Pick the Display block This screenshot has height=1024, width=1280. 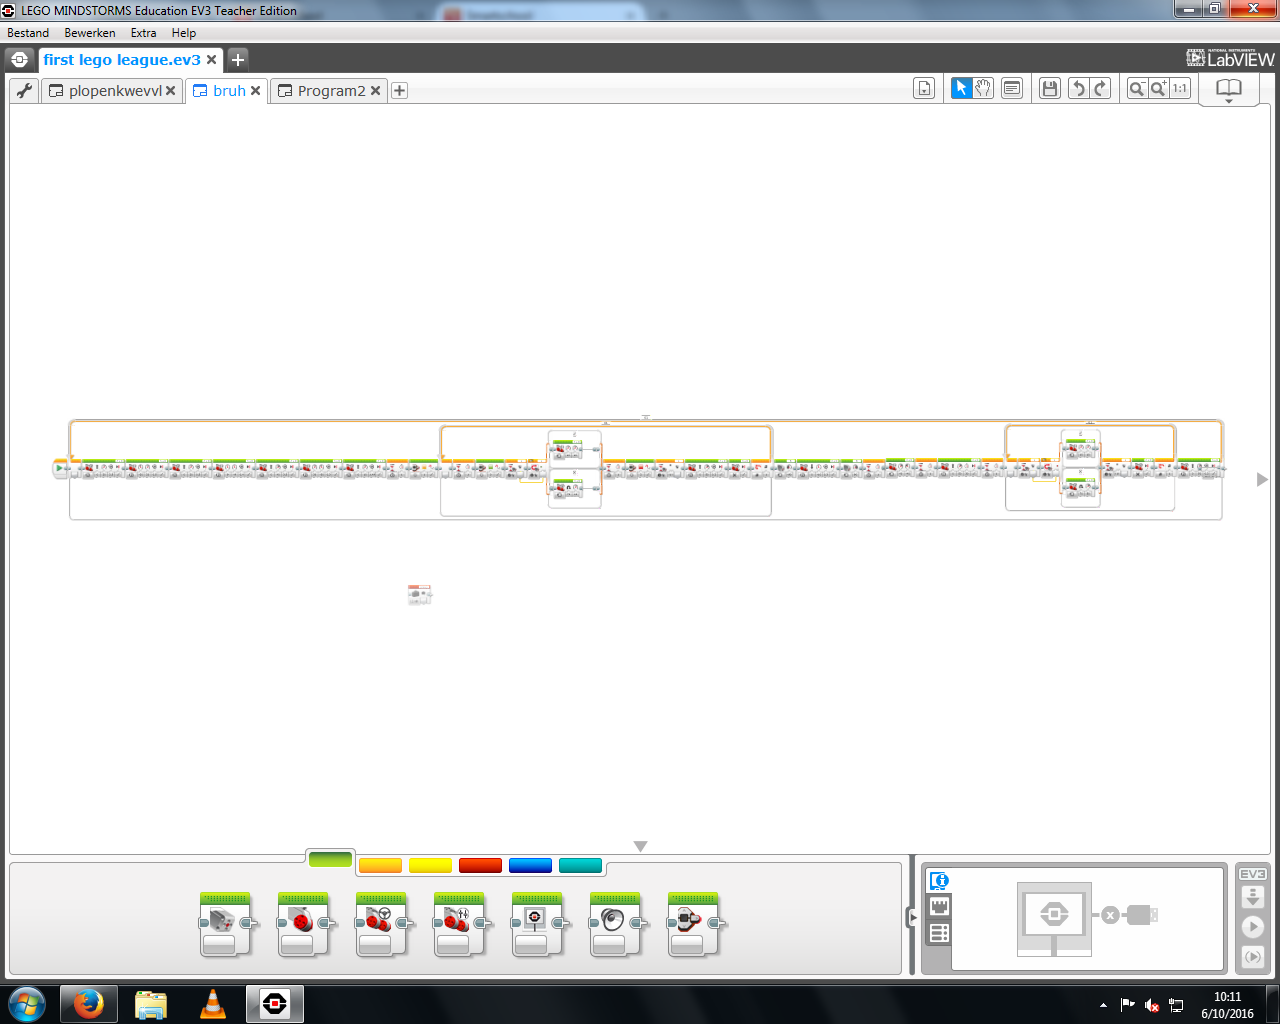point(536,924)
